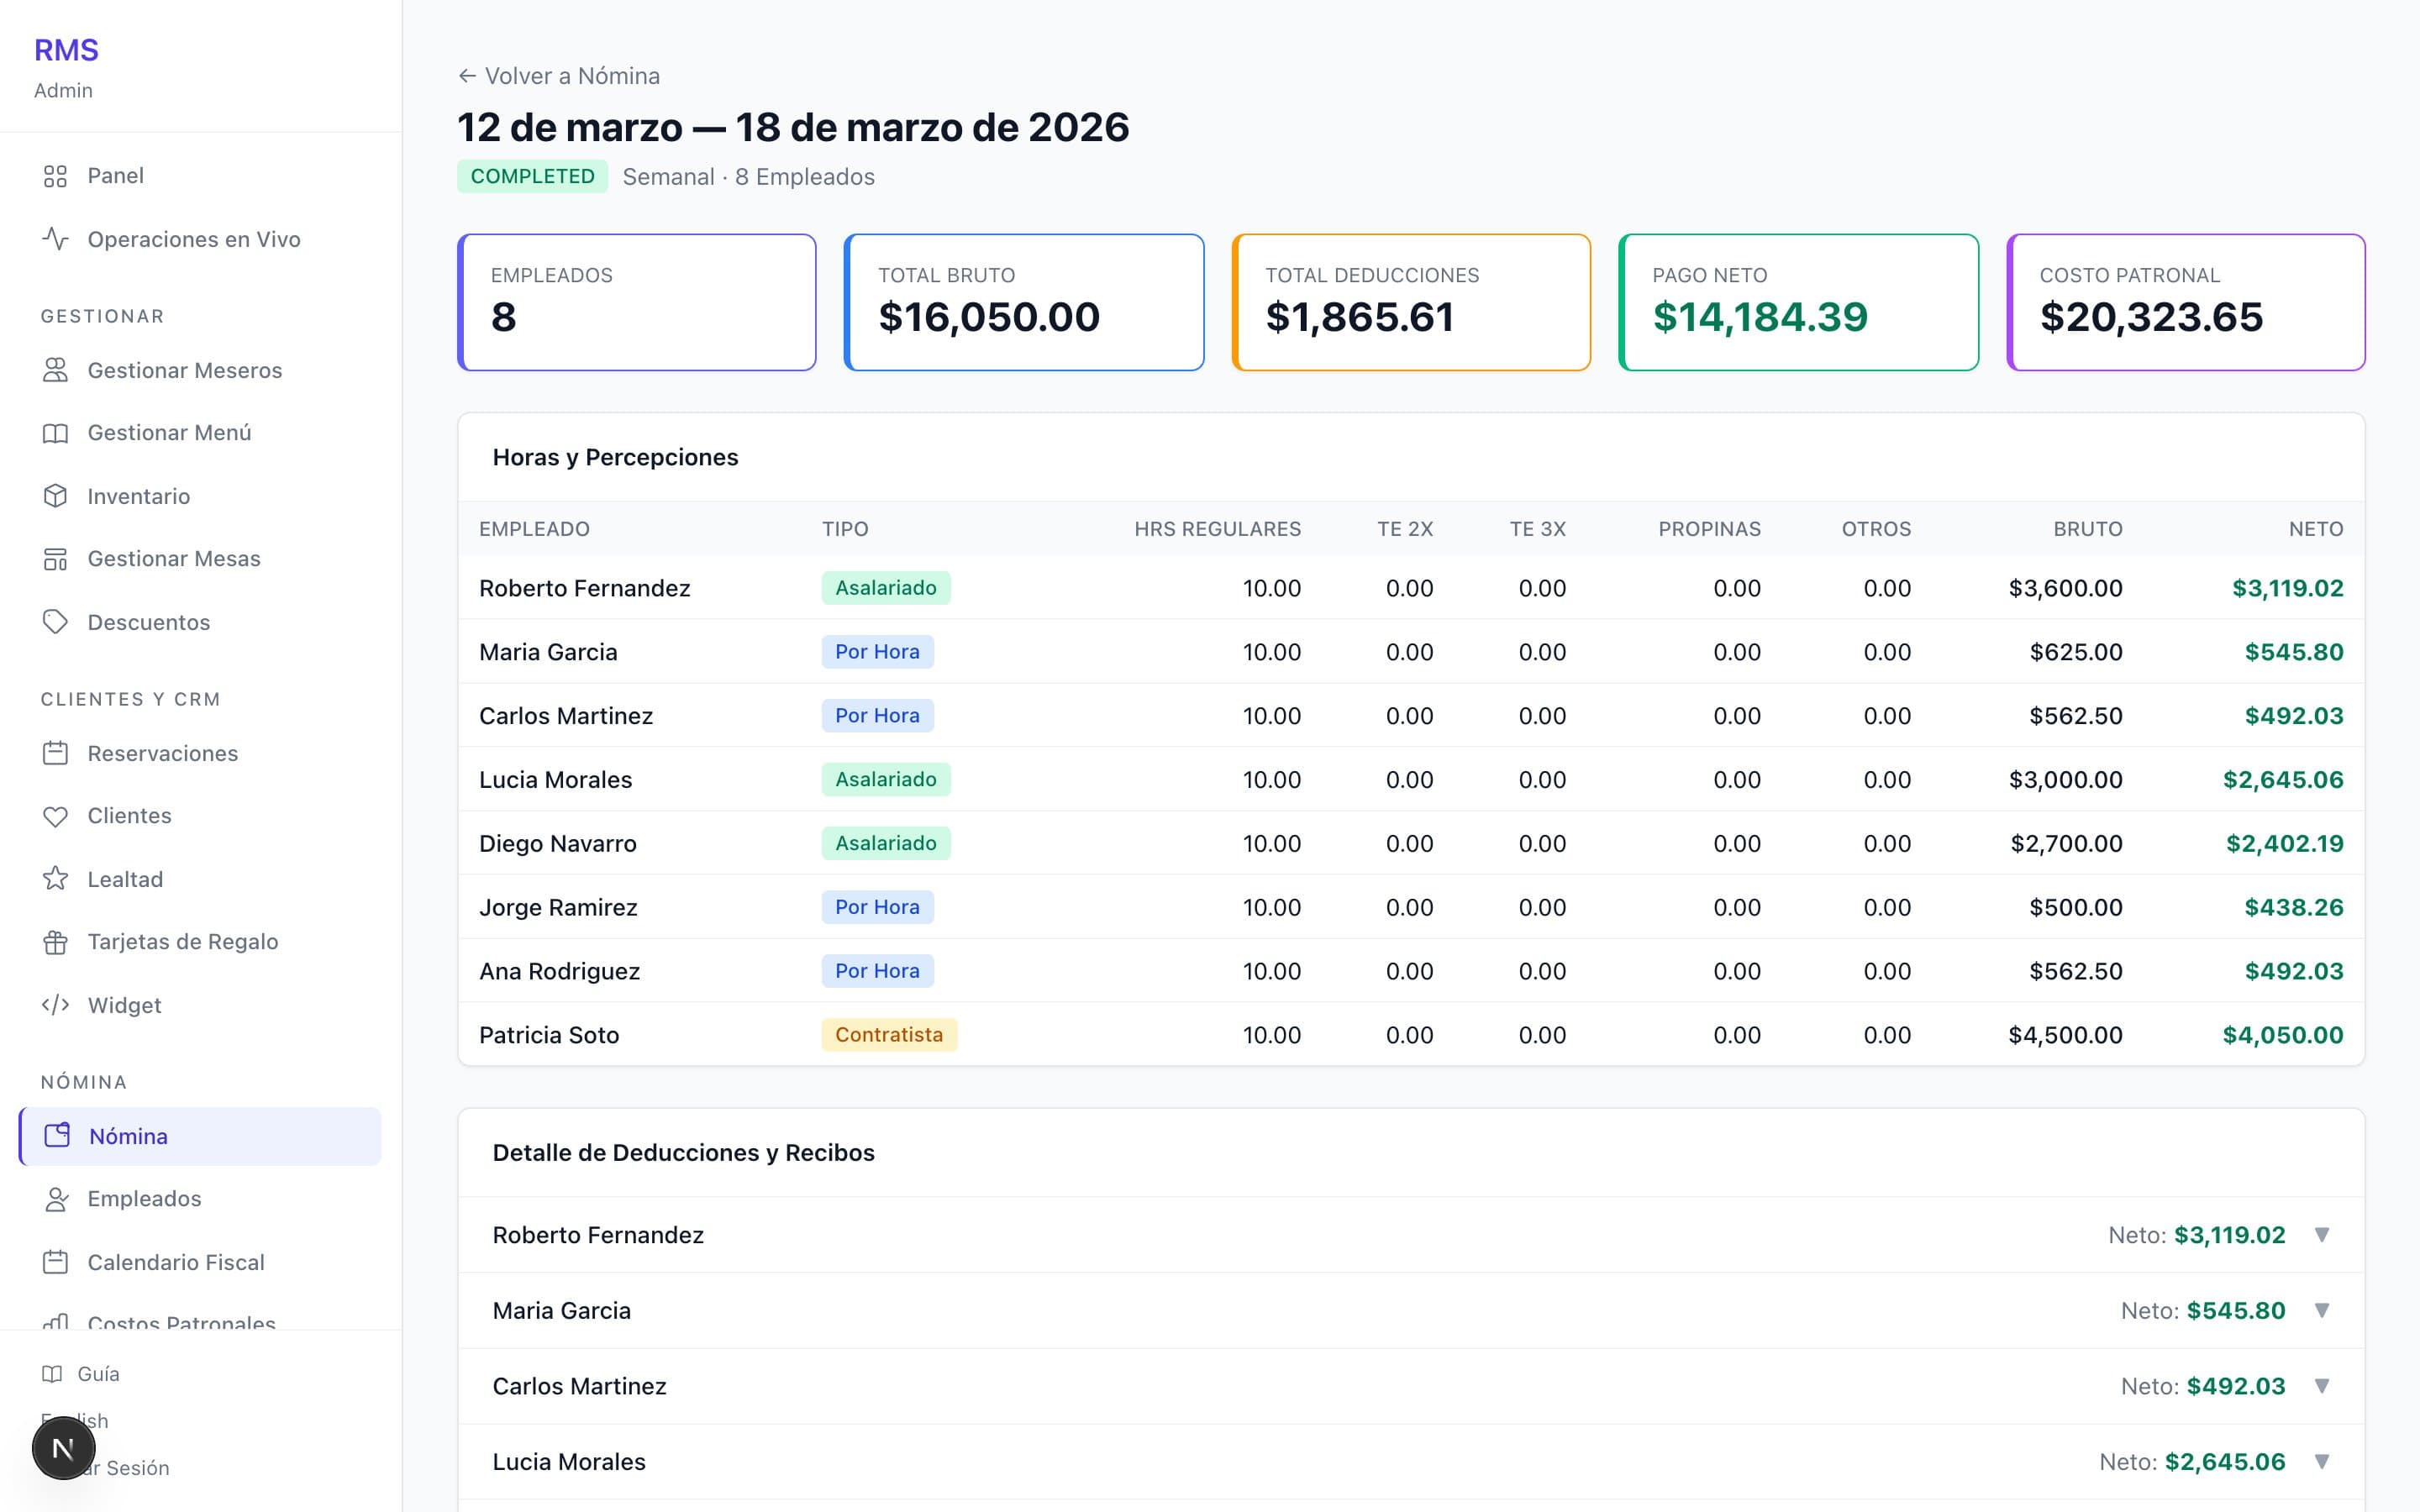Click the Nómina wallet icon

click(57, 1136)
